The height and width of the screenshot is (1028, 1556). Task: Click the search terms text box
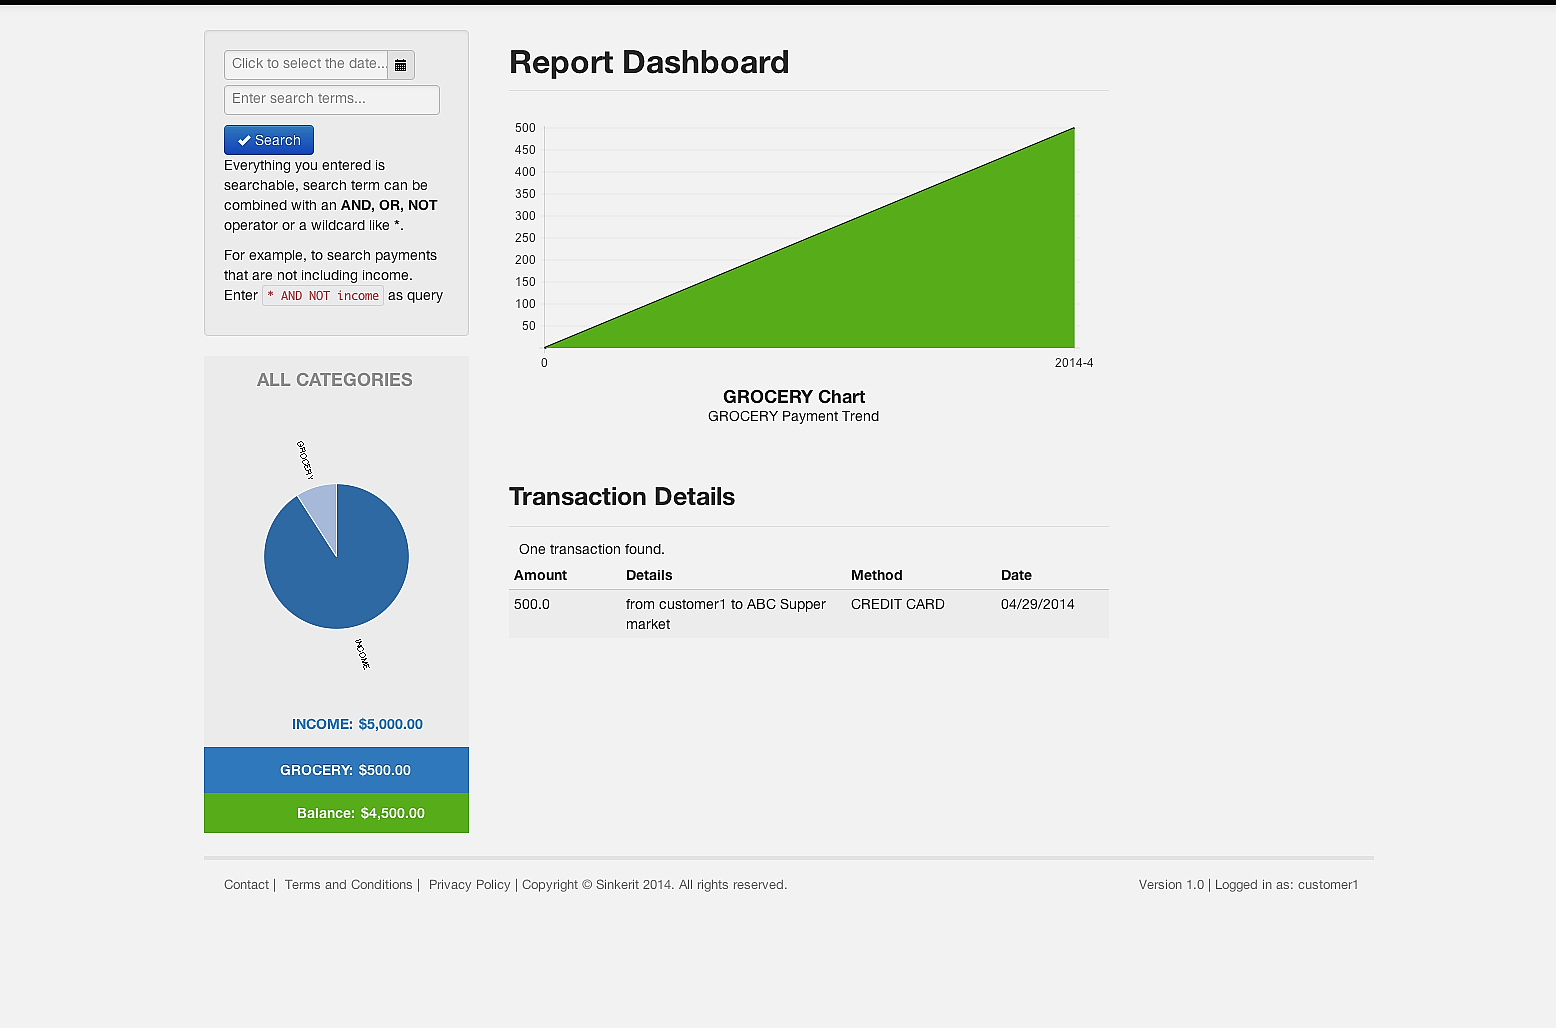click(331, 99)
